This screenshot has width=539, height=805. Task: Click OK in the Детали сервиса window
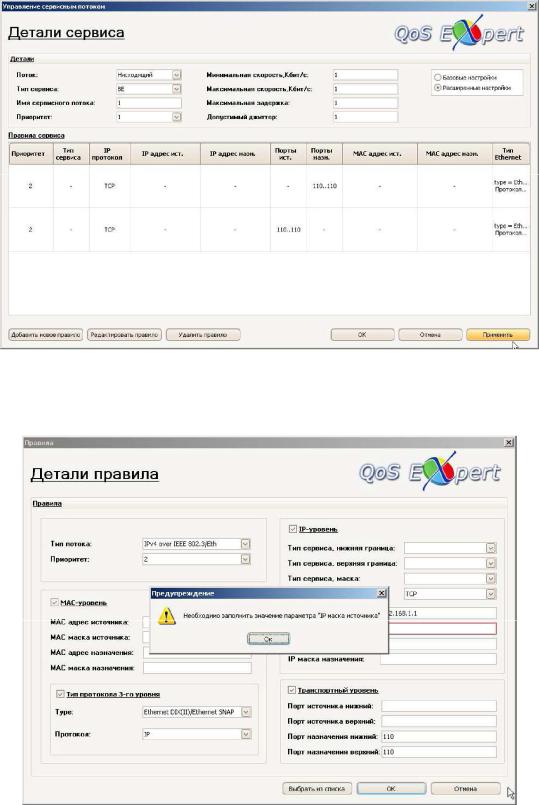click(x=362, y=335)
